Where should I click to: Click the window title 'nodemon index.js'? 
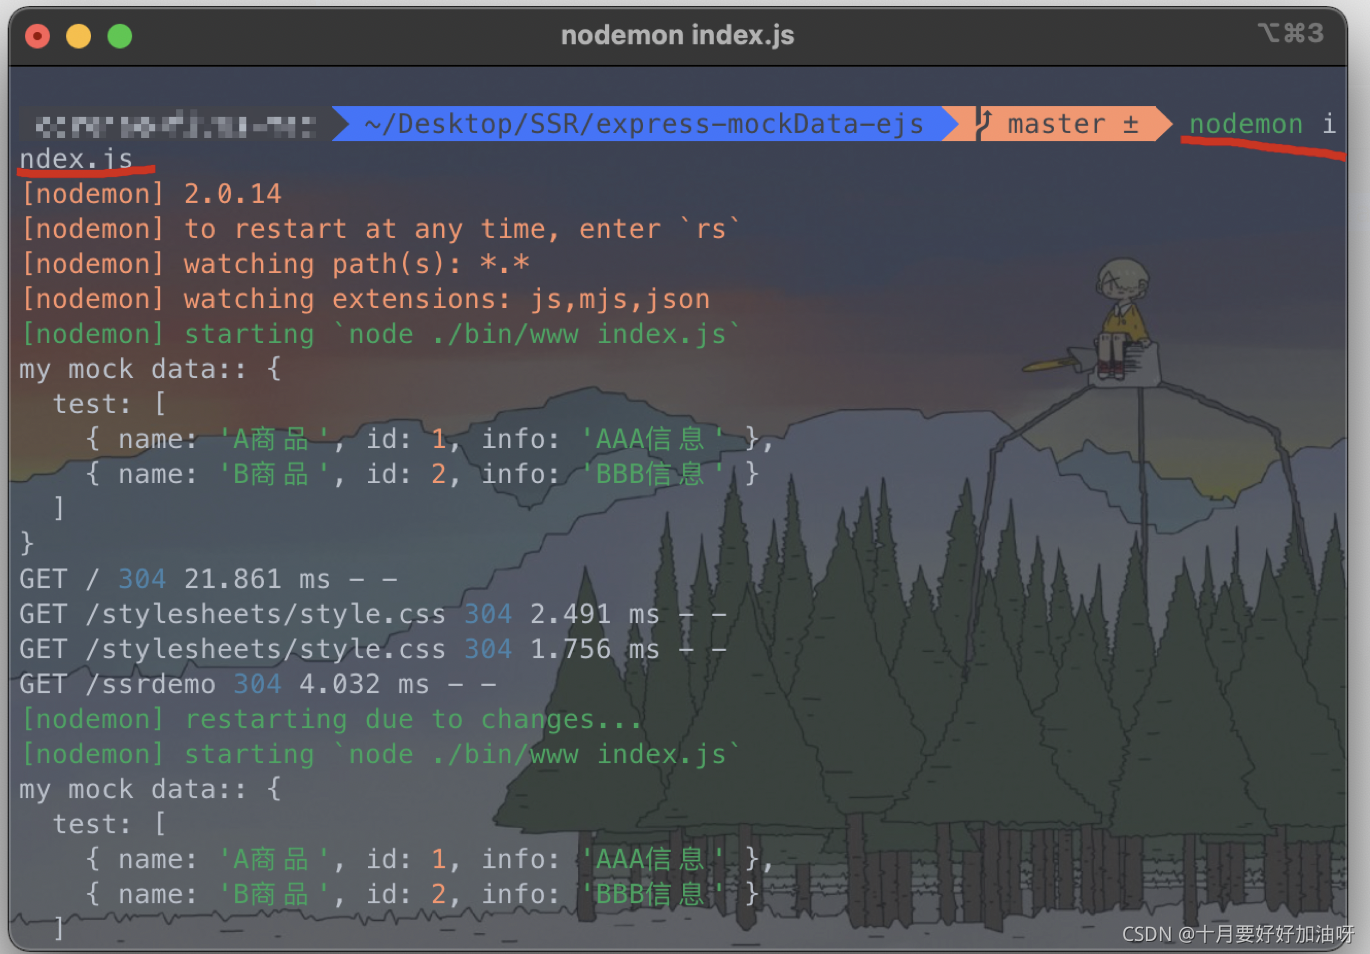pos(677,35)
